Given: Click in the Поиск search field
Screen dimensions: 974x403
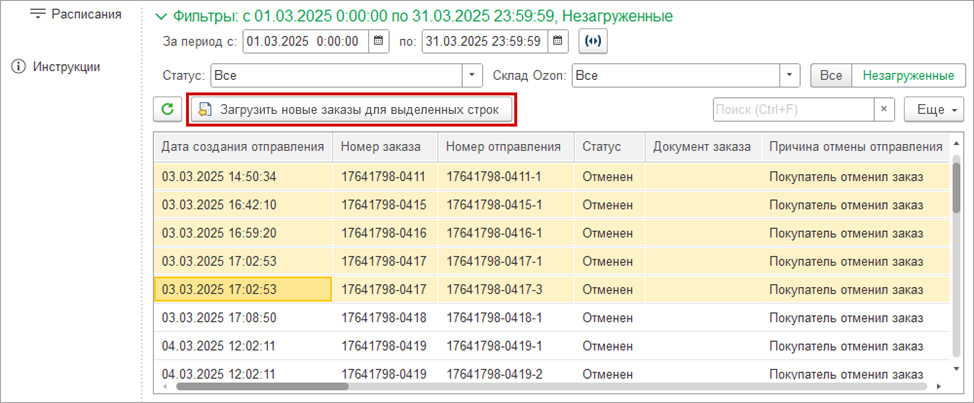Looking at the screenshot, I should pos(793,109).
